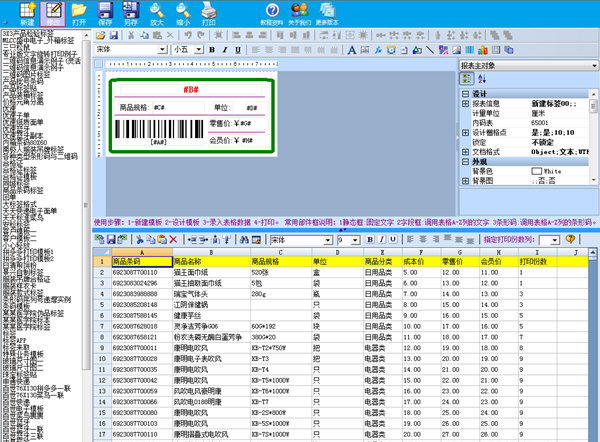Click the 打开 (Open) folder icon
This screenshot has height=442, width=600.
click(x=78, y=12)
